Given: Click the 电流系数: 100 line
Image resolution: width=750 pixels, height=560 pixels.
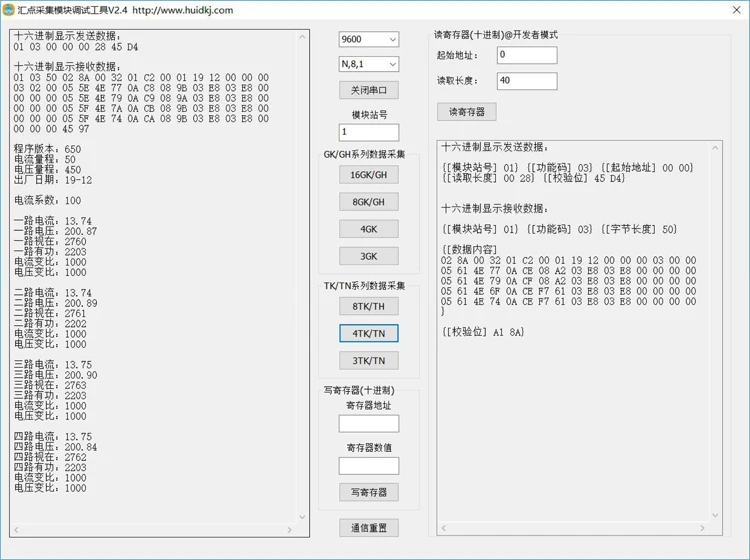Looking at the screenshot, I should pyautogui.click(x=47, y=200).
